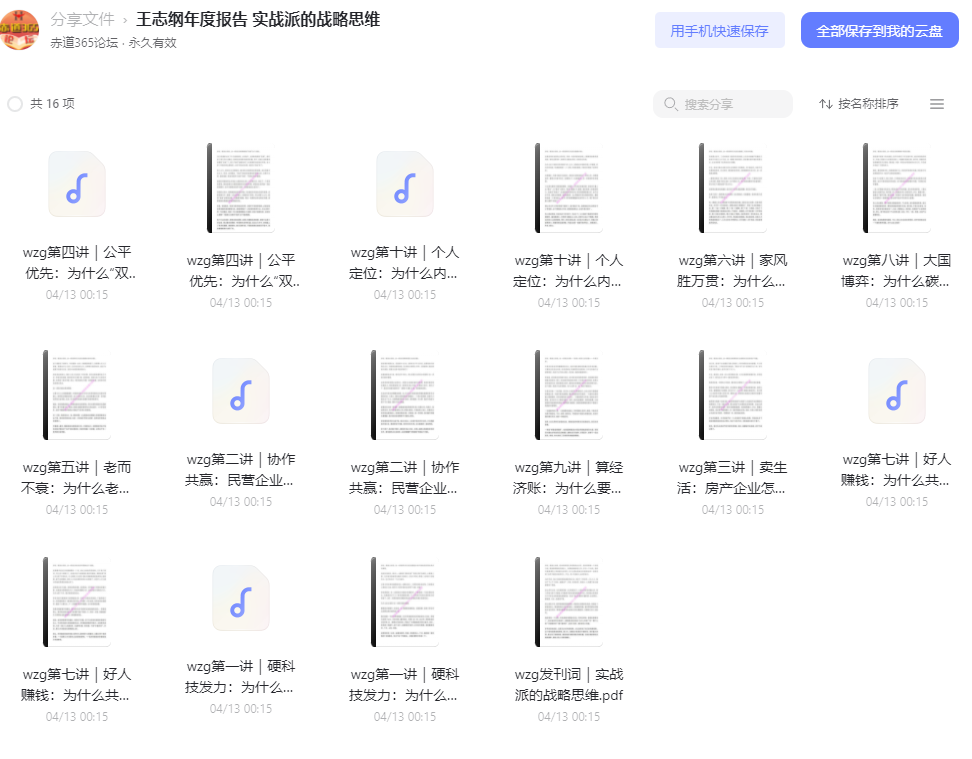Click the wzg第三讲｜卖生活 file name
This screenshot has height=759, width=972.
pos(733,478)
